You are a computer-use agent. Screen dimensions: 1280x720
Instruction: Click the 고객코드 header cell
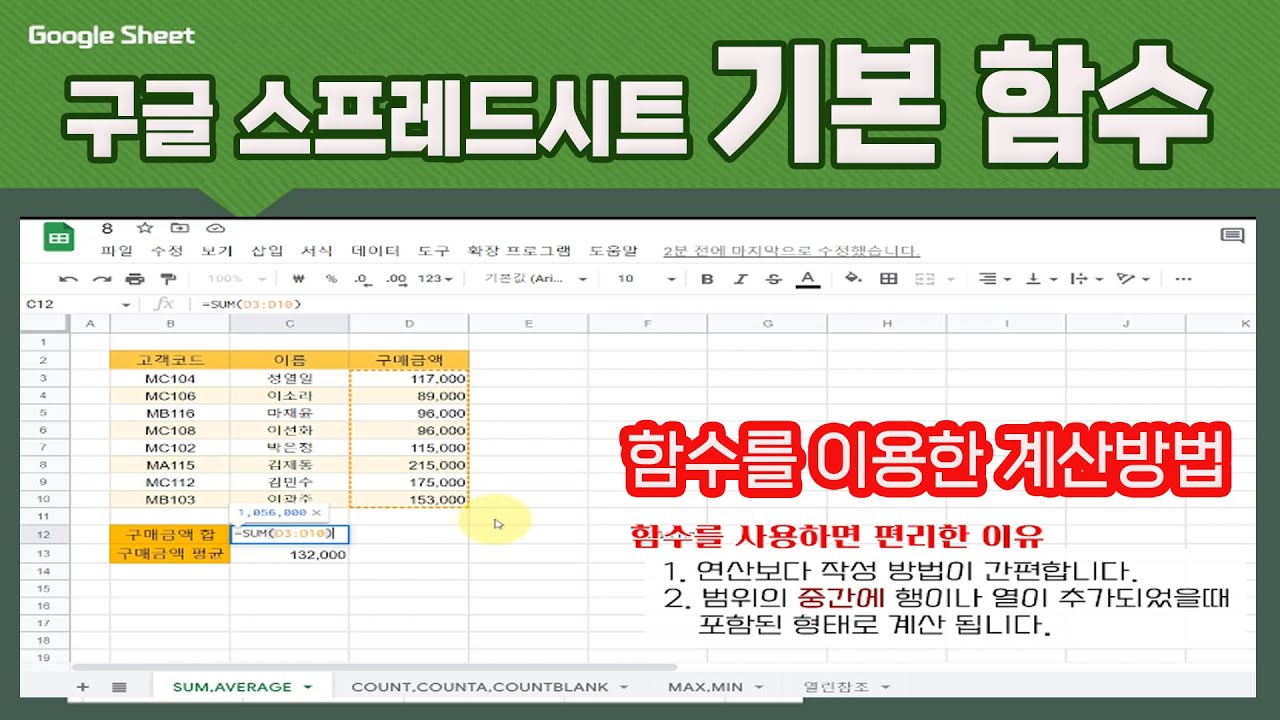(170, 360)
